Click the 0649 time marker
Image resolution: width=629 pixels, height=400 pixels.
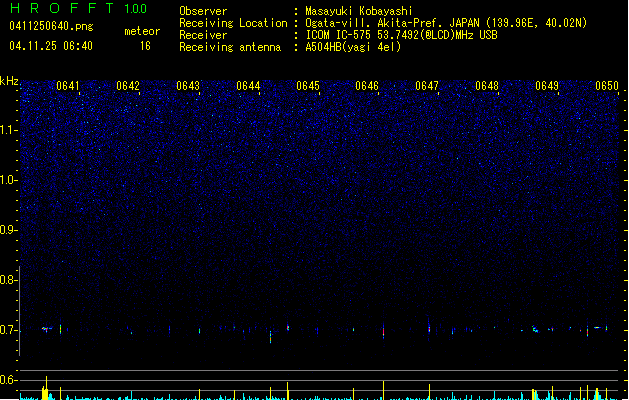(x=547, y=86)
